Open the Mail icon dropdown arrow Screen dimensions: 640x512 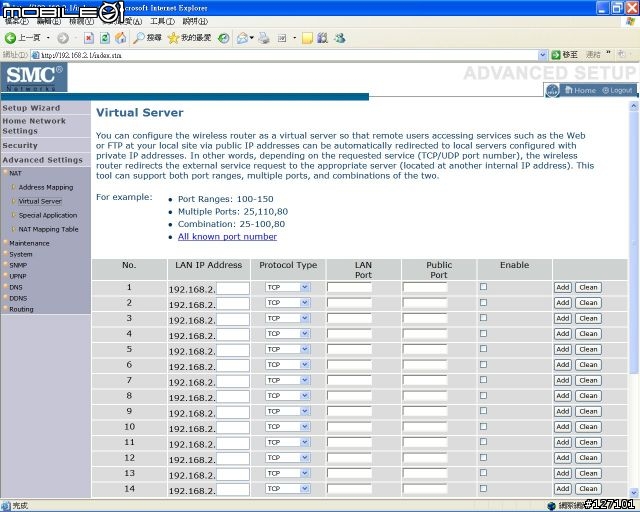tap(252, 38)
